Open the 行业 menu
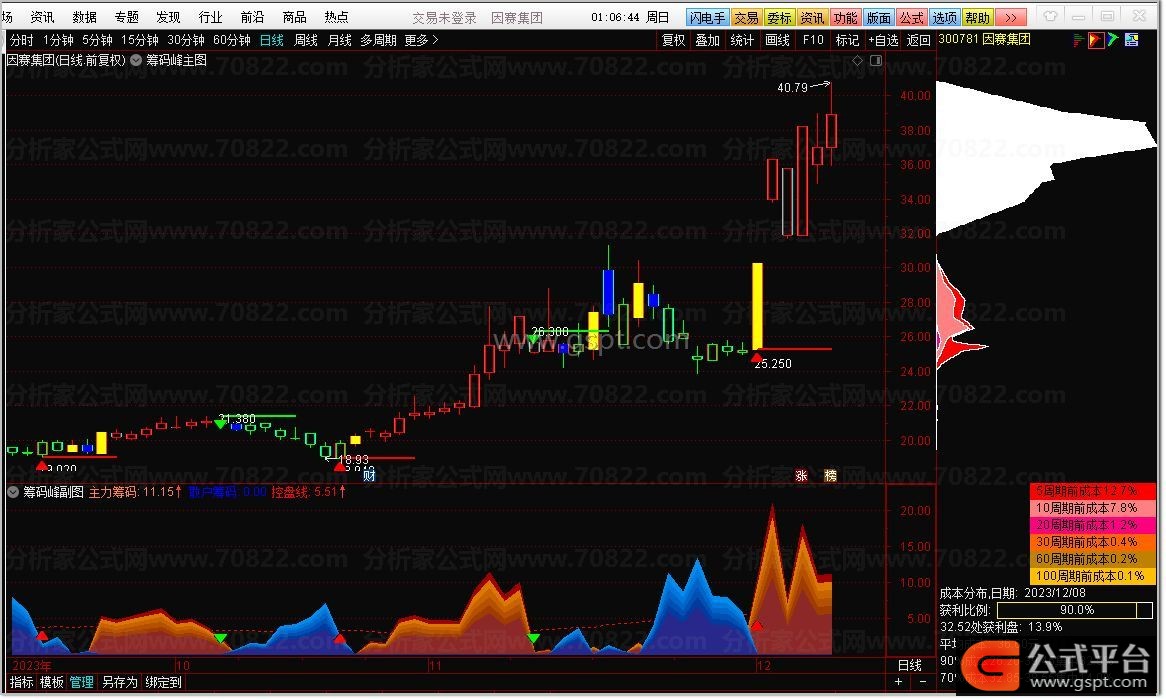This screenshot has width=1166, height=699. click(x=210, y=17)
